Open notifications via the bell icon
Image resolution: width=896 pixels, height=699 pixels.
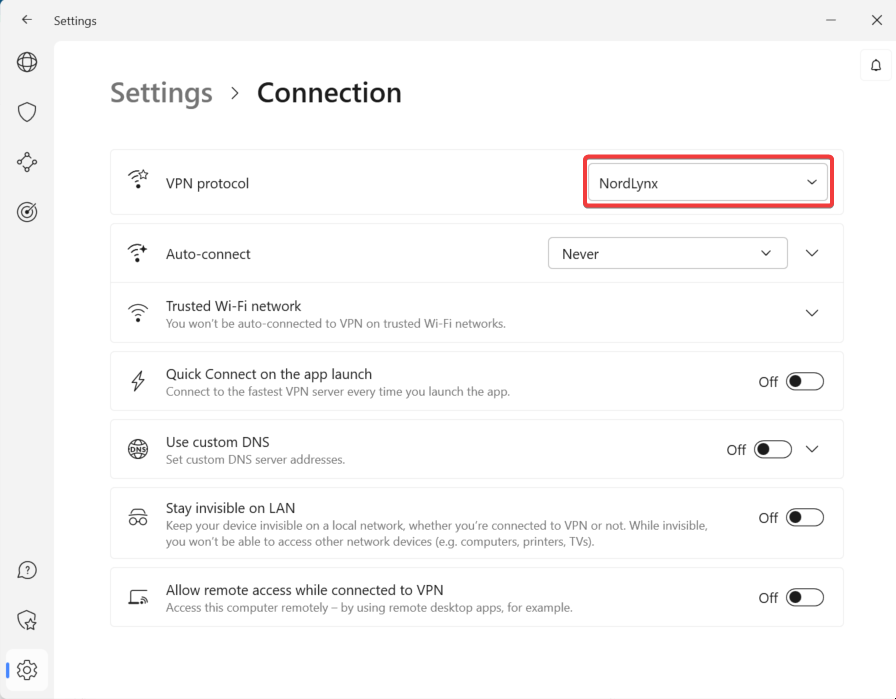click(875, 64)
